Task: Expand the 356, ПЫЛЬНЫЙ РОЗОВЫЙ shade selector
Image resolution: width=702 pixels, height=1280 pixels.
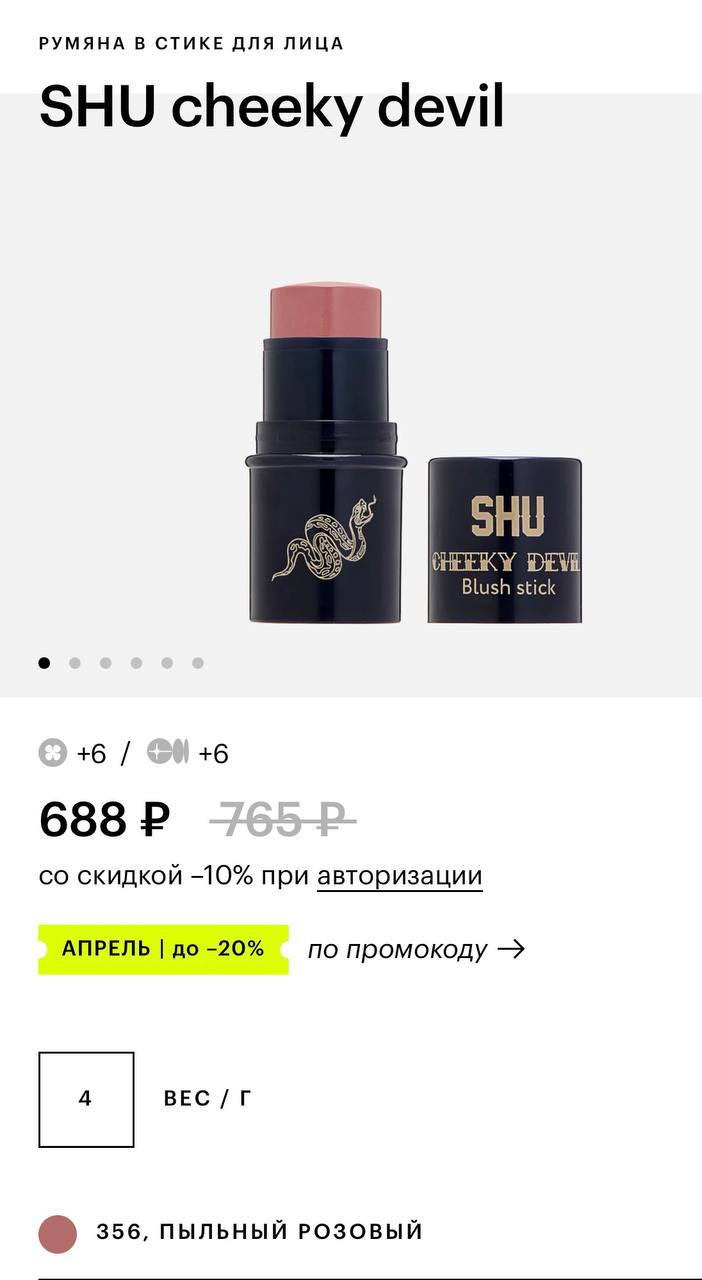Action: point(351,1232)
